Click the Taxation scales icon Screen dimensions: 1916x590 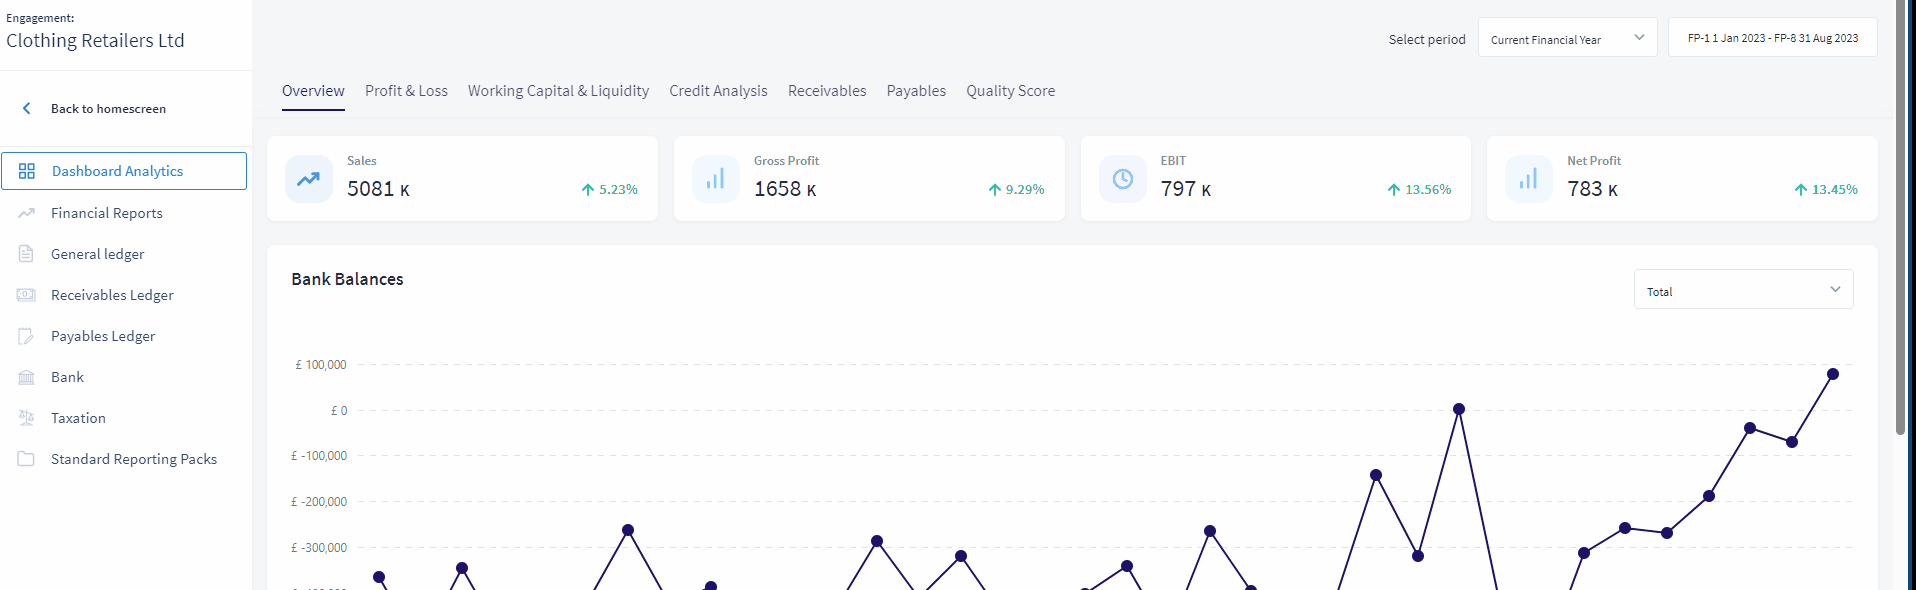[27, 418]
